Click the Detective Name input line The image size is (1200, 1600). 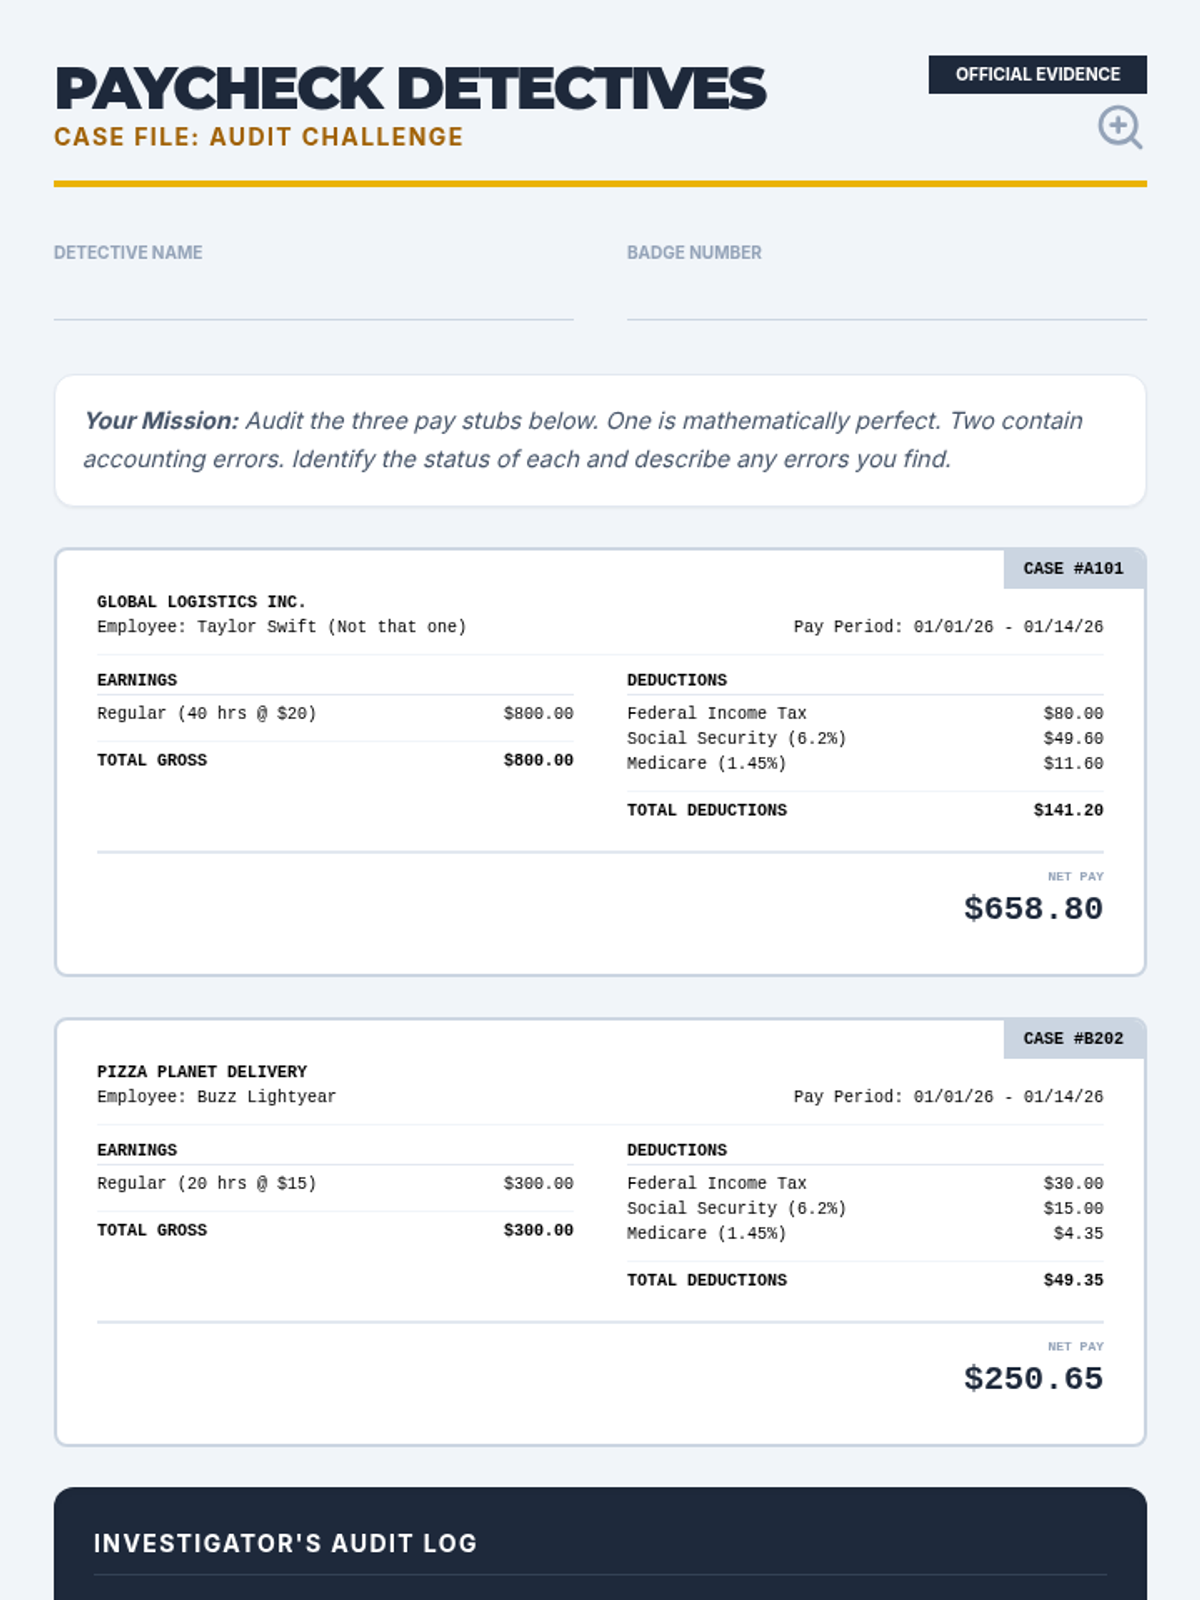tap(313, 301)
